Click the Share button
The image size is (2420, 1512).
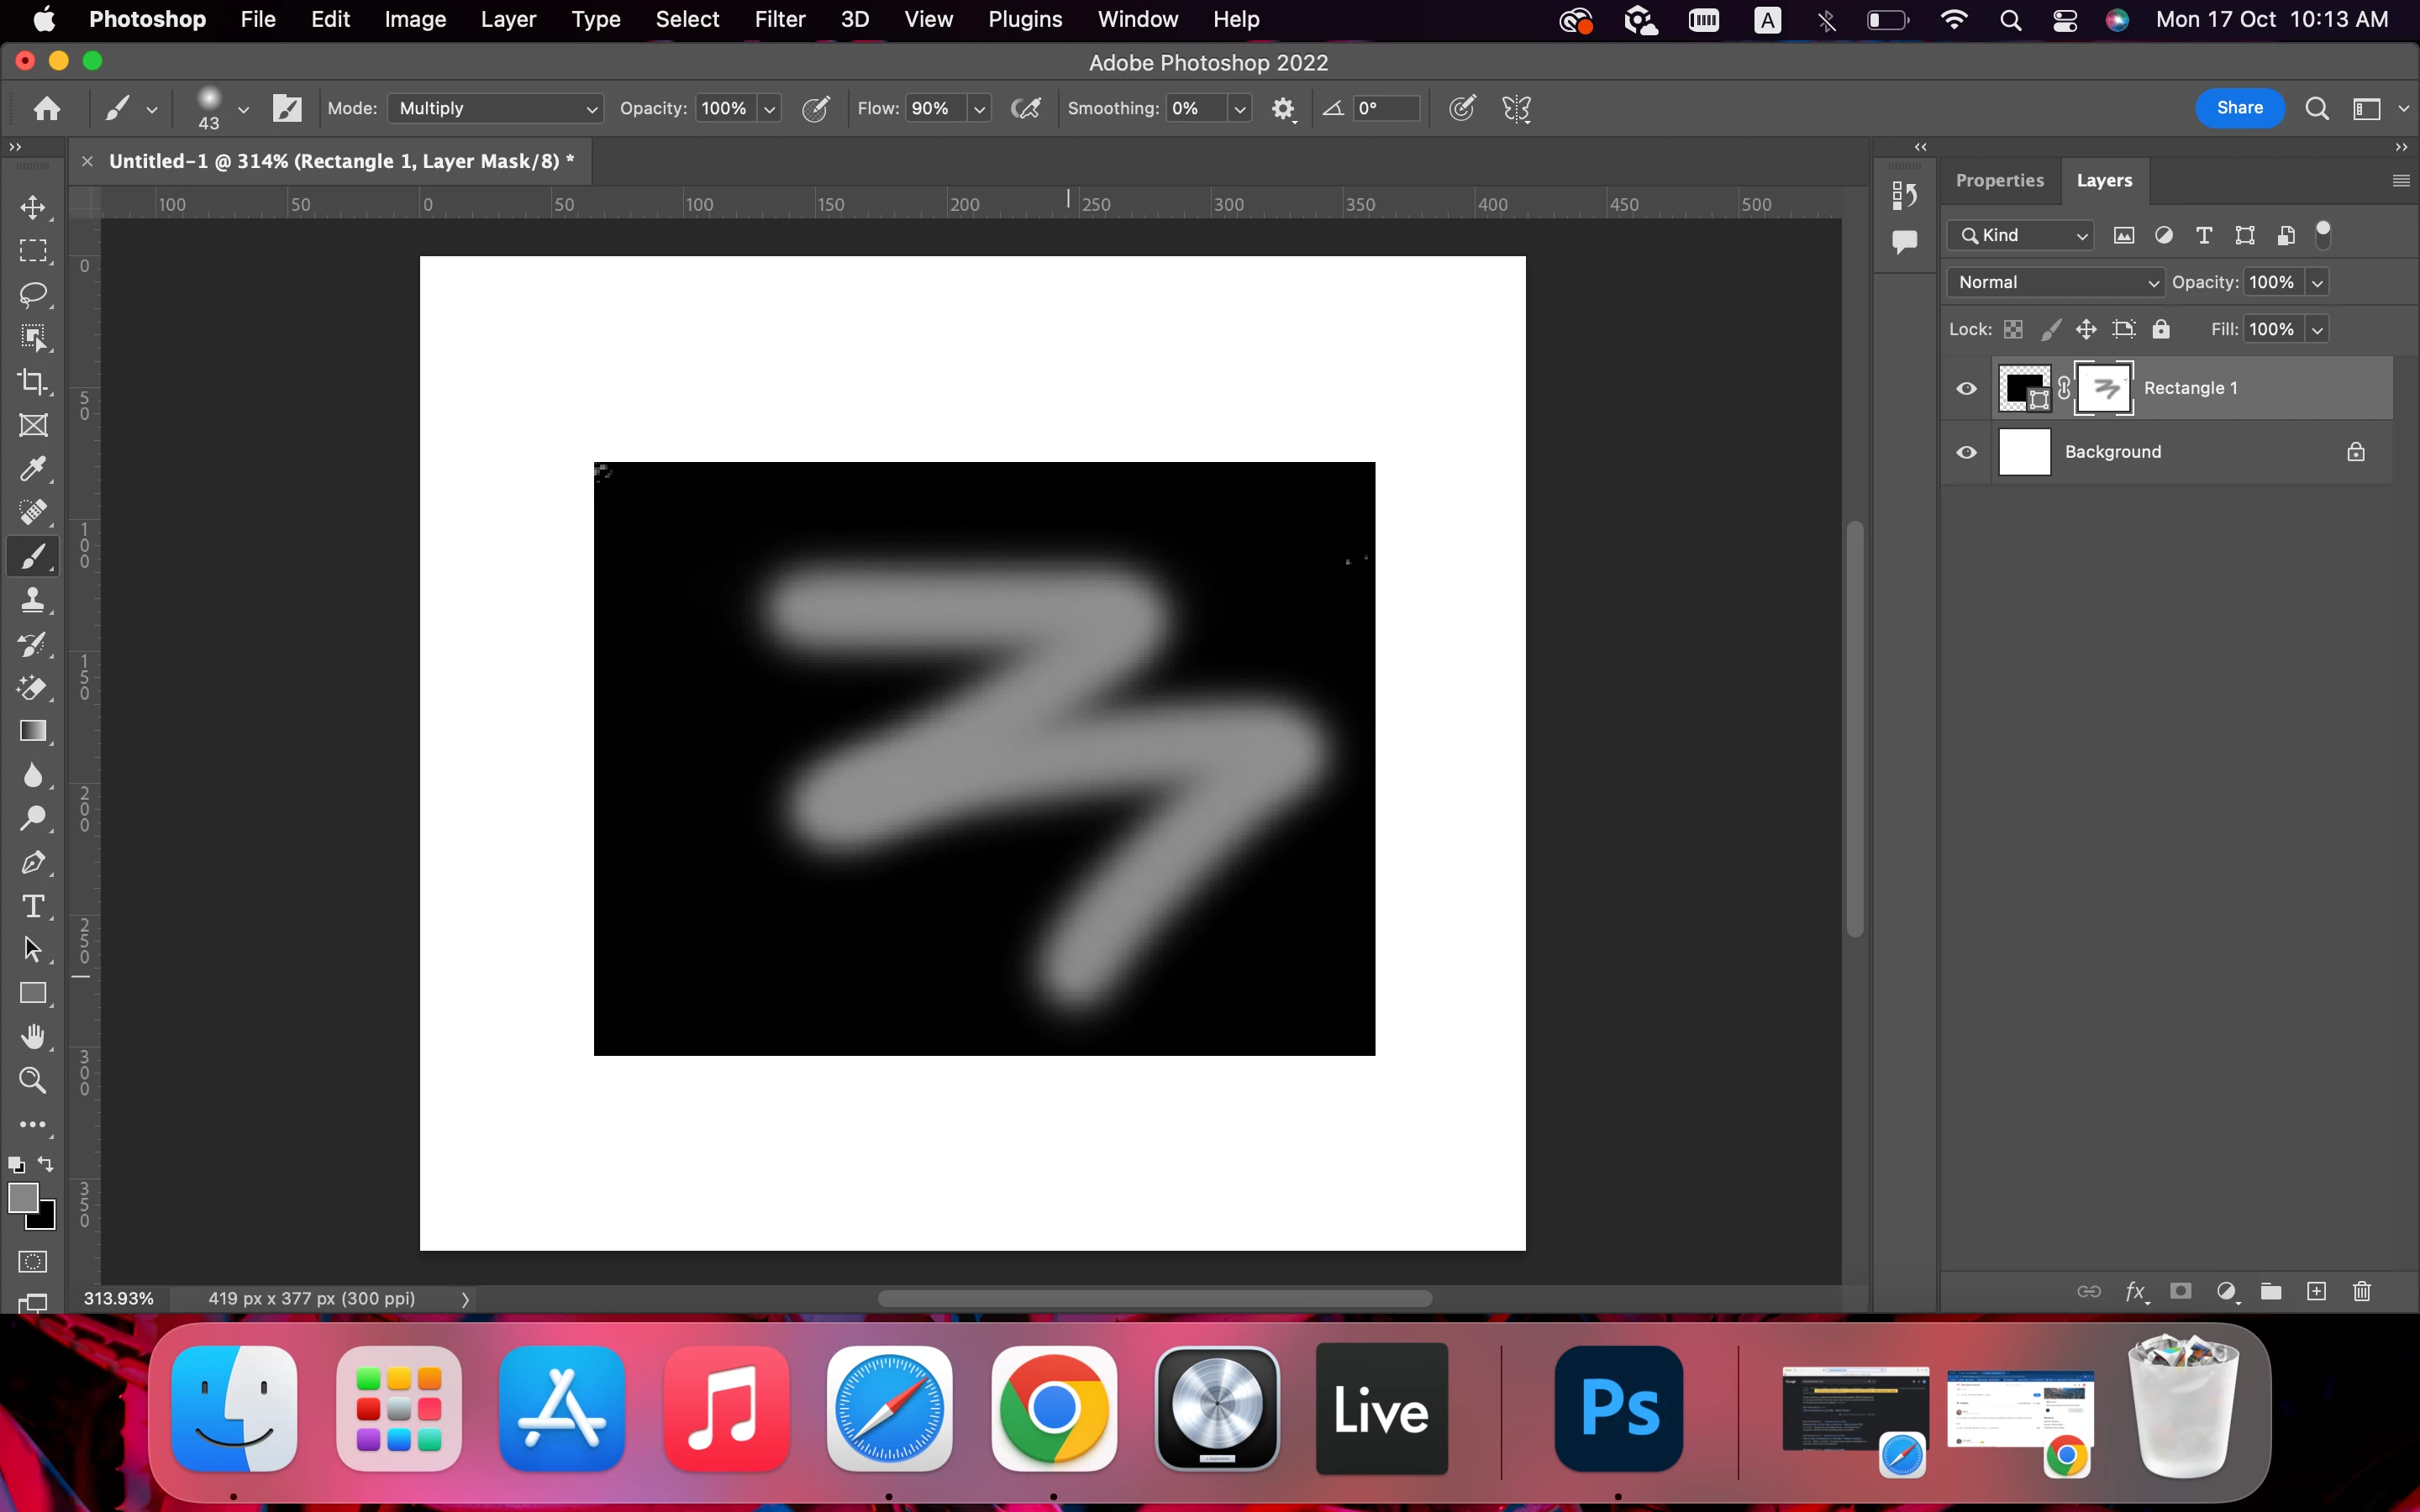(2239, 108)
